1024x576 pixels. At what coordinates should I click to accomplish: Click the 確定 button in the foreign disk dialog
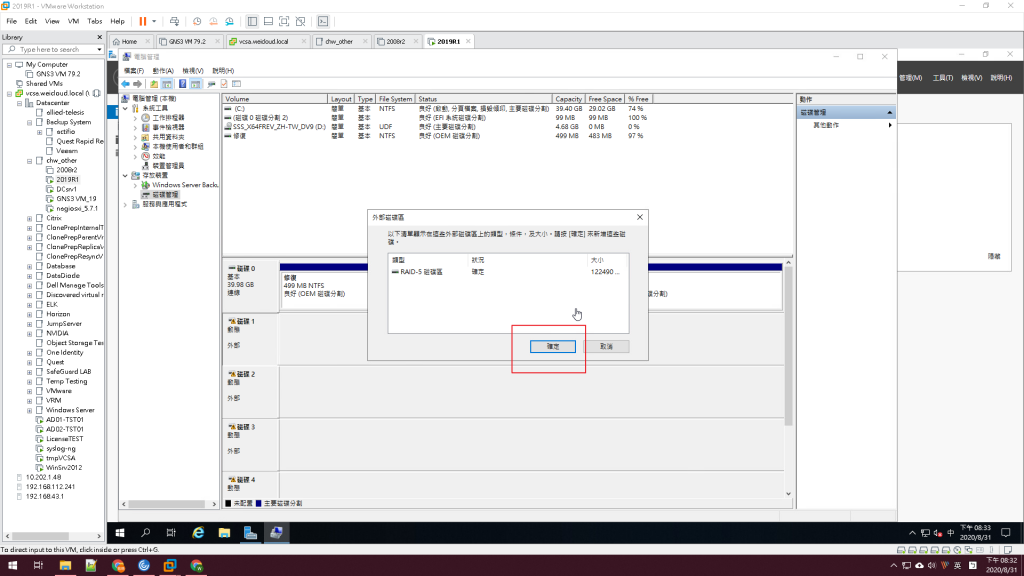point(552,346)
